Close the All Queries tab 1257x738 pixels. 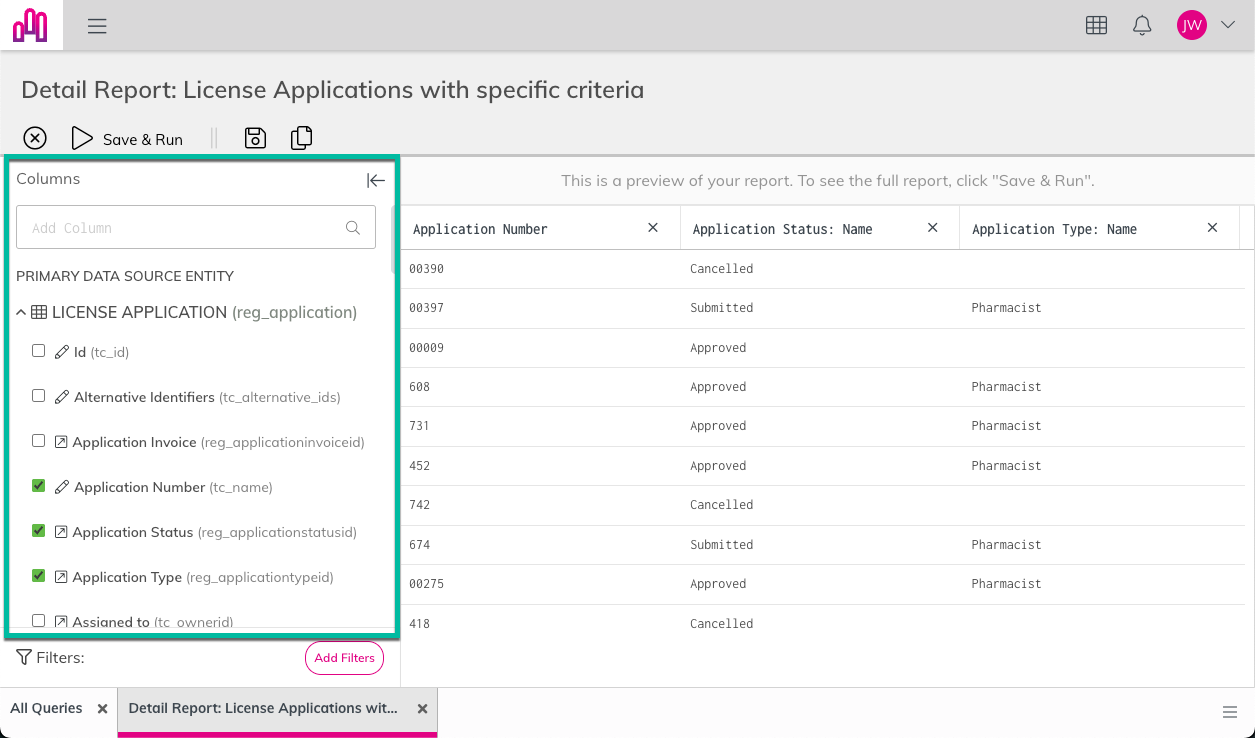(x=102, y=709)
